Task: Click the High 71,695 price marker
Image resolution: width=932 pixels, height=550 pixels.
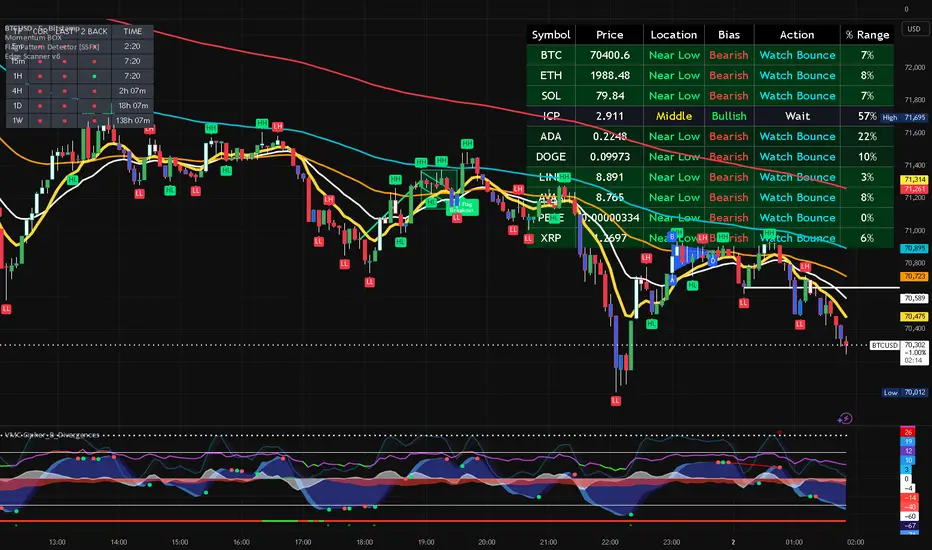Action: [x=904, y=118]
